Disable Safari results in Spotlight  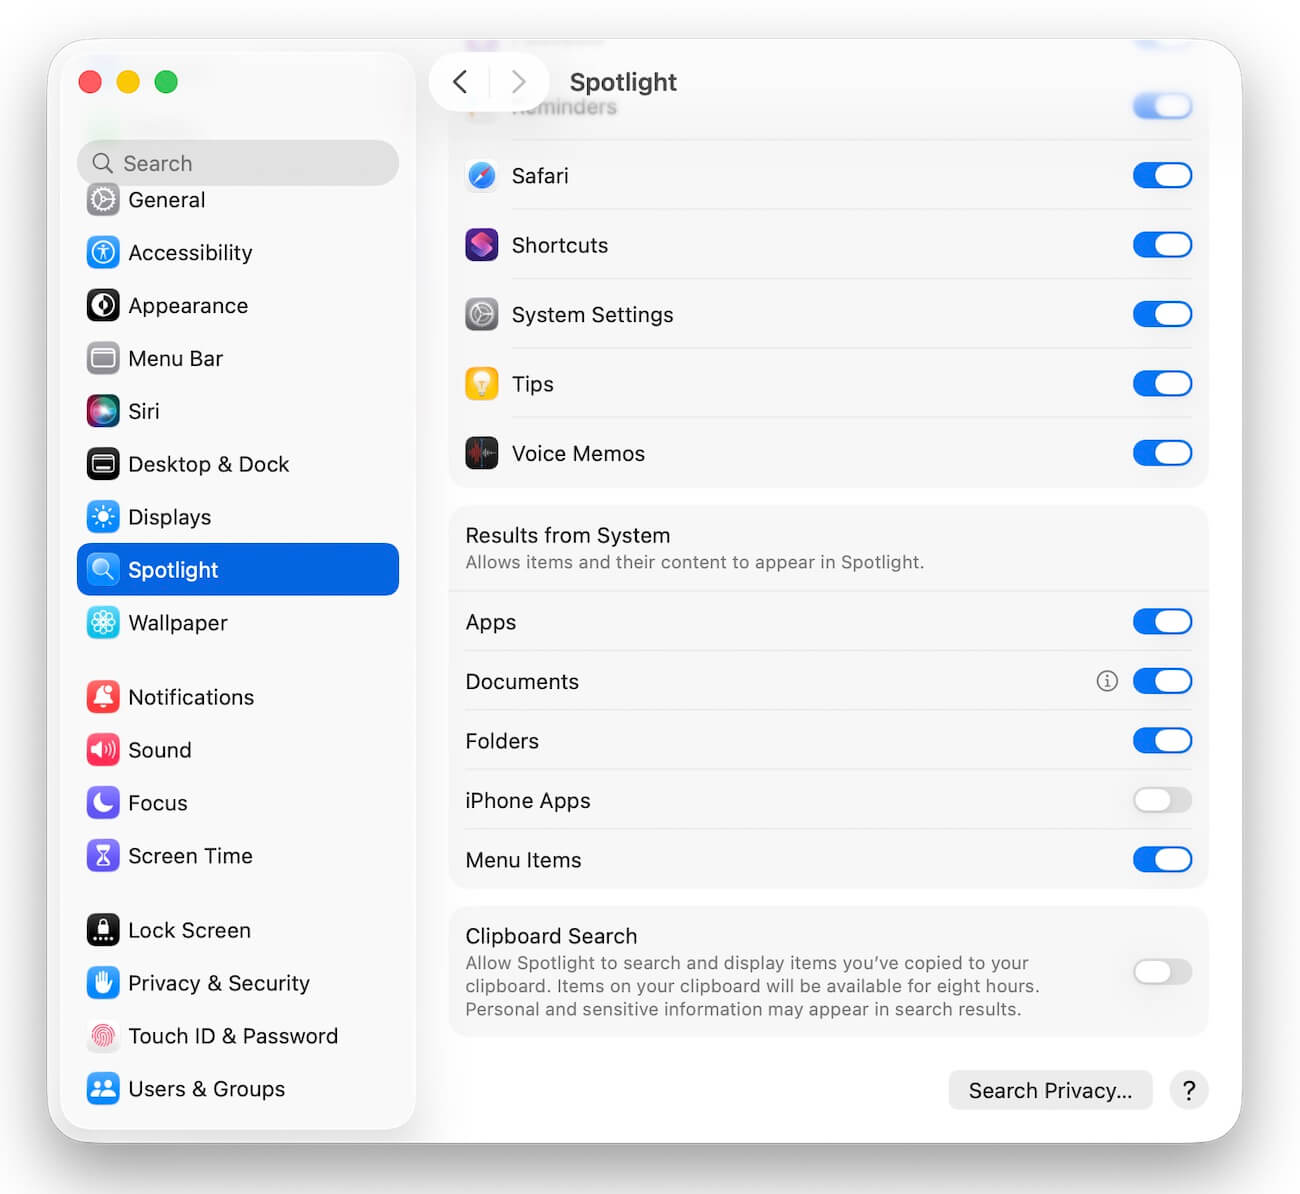click(1162, 176)
